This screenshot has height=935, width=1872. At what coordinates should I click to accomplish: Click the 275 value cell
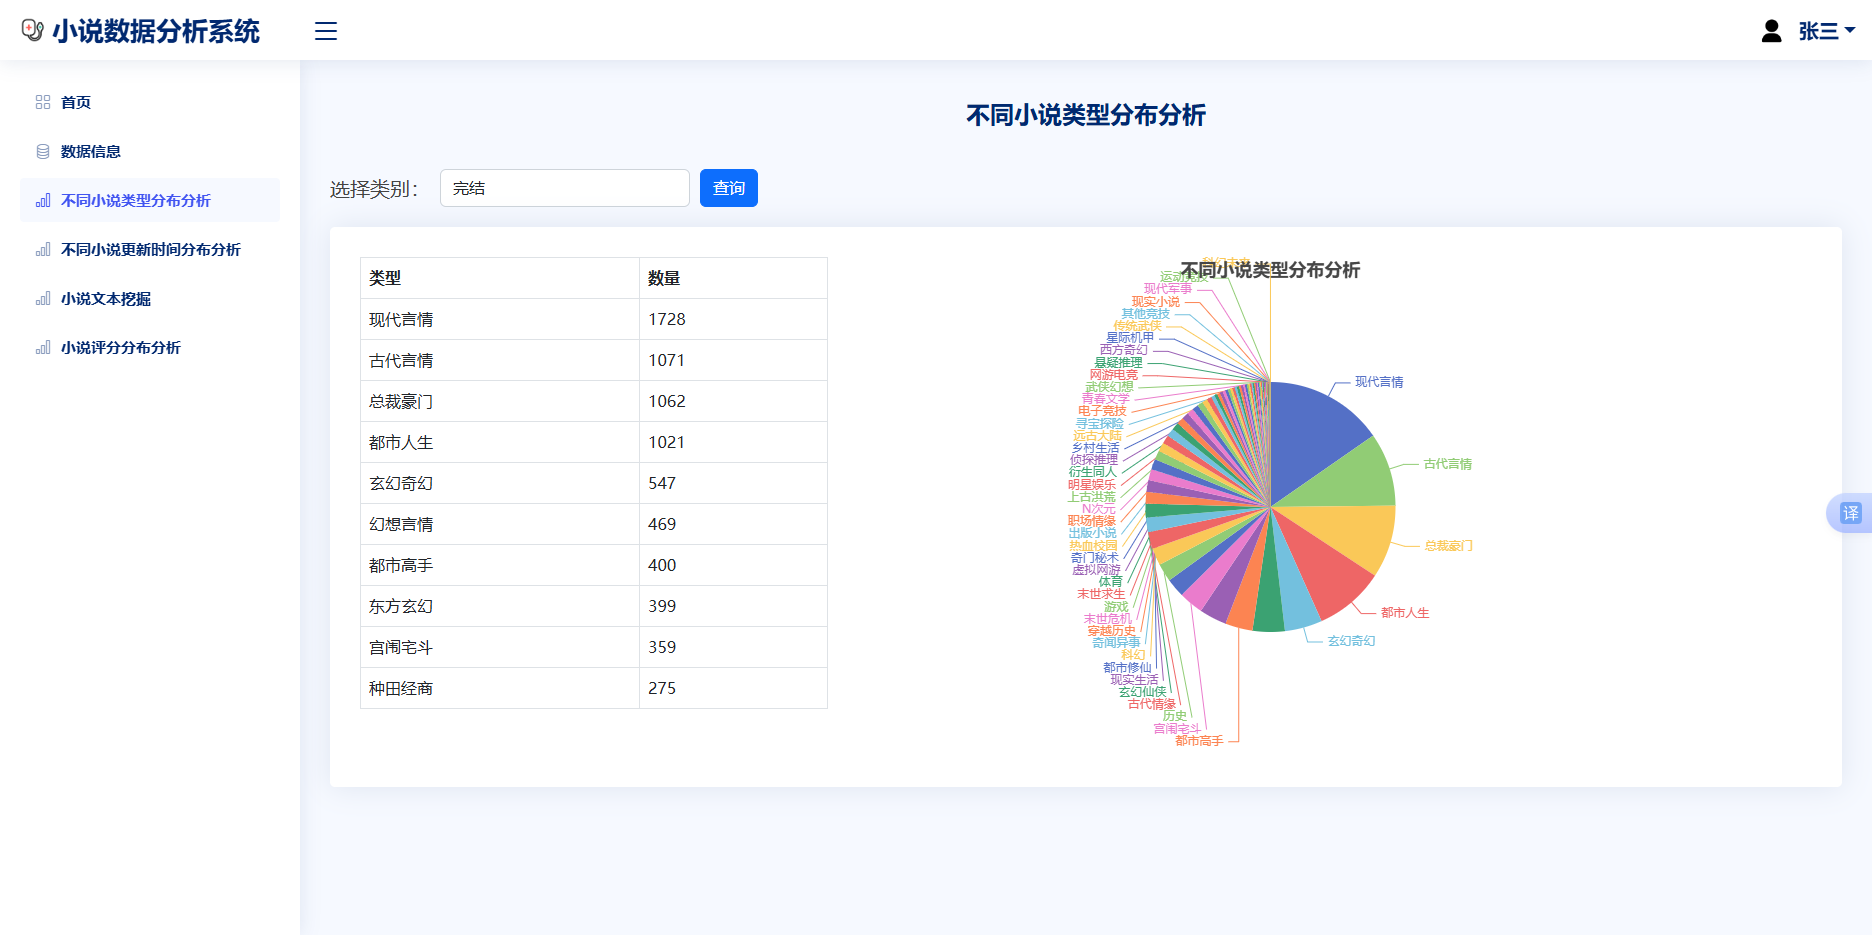click(733, 688)
